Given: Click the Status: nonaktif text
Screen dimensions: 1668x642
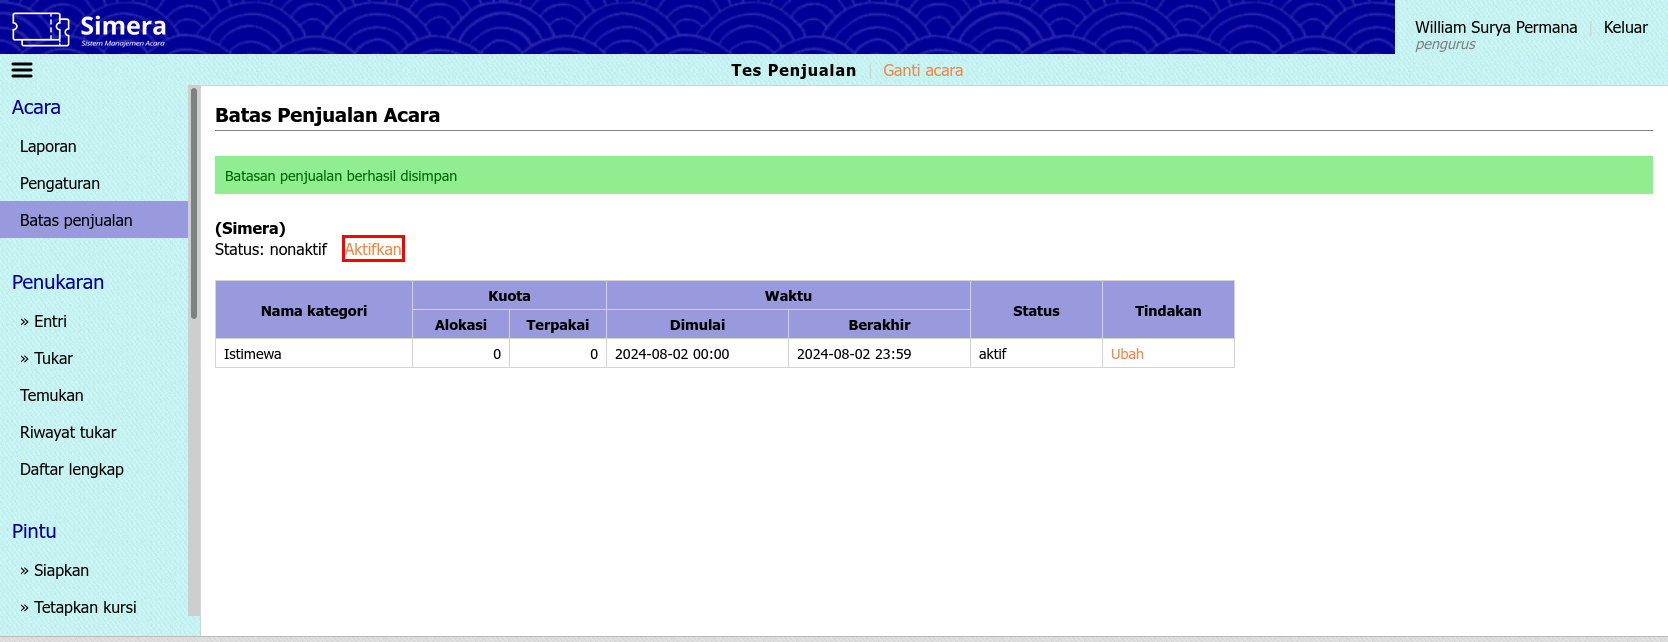Looking at the screenshot, I should [x=271, y=249].
